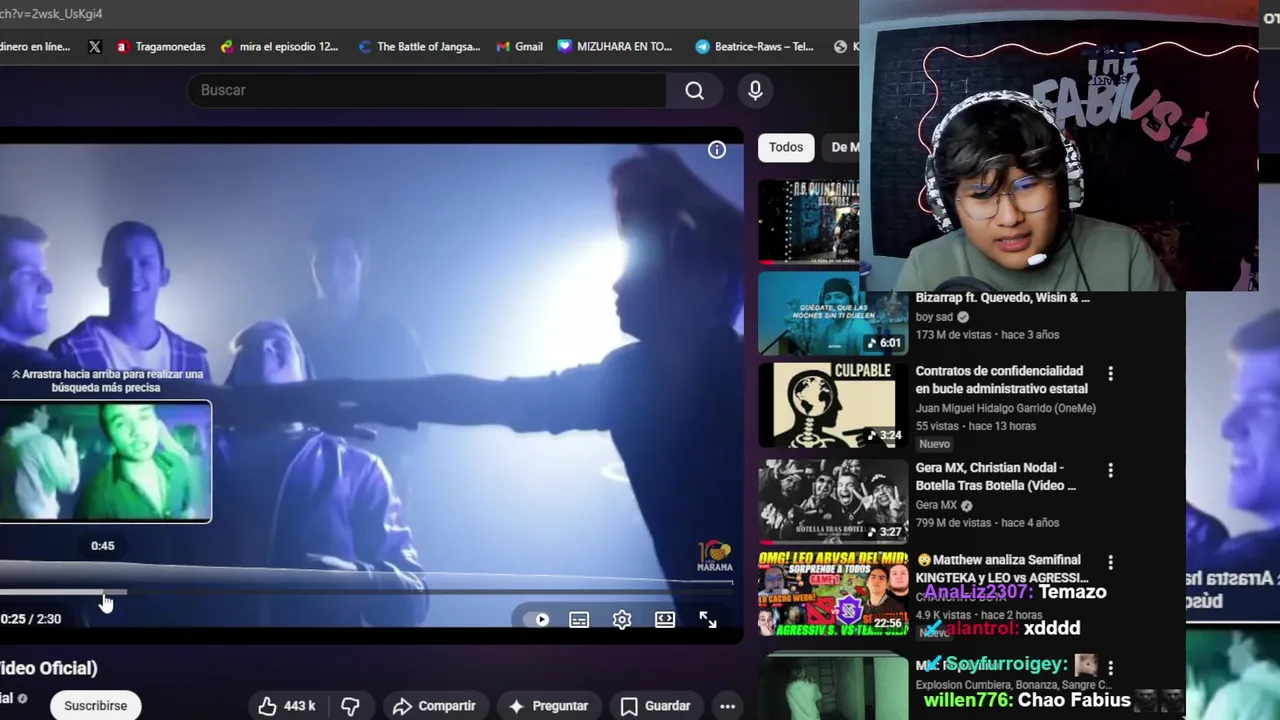The width and height of the screenshot is (1280, 720).
Task: Click the 0:25 / 2:30 time display
Action: (31, 619)
